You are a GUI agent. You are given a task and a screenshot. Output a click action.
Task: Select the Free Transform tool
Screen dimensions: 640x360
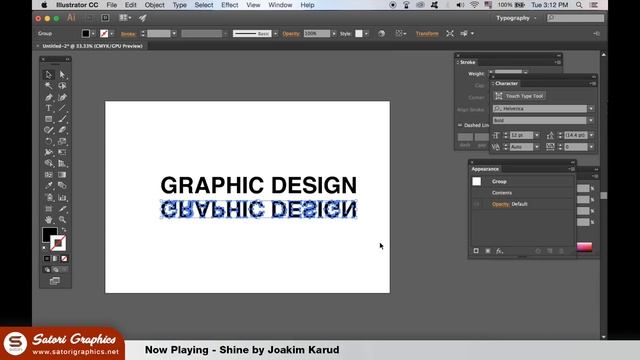click(x=62, y=152)
